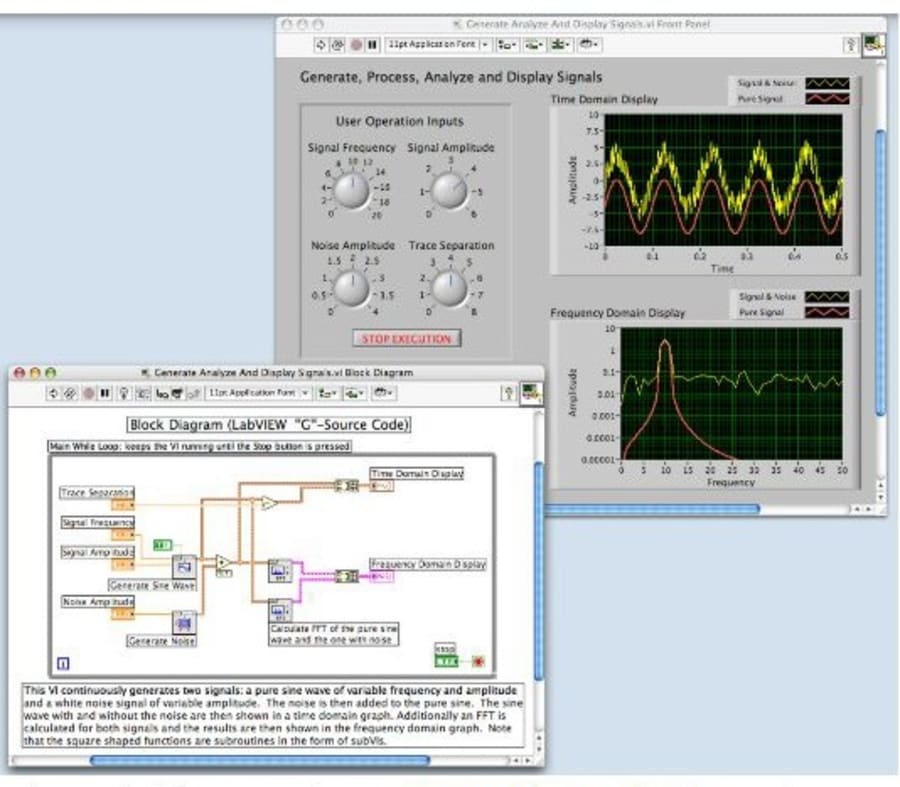Click Abort Execution in Block Diagram toolbar
Image resolution: width=900 pixels, height=787 pixels.
click(88, 393)
